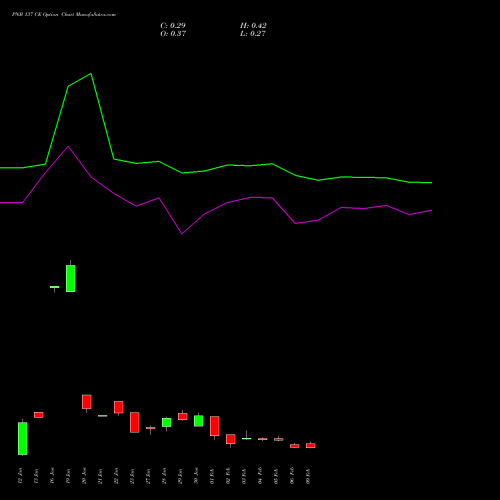This screenshot has width=500, height=500.
Task: Select the 01 Feb date label
Action: click(x=212, y=476)
